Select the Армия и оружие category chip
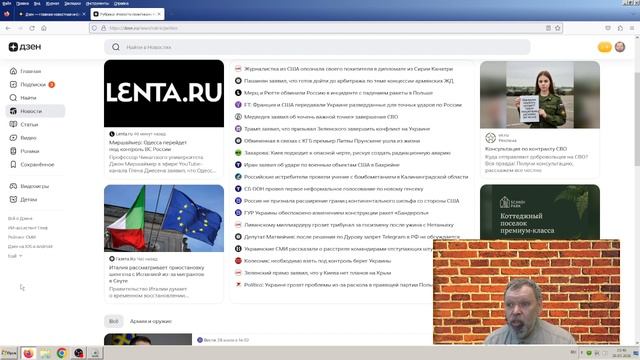The height and width of the screenshot is (360, 640). tap(151, 321)
